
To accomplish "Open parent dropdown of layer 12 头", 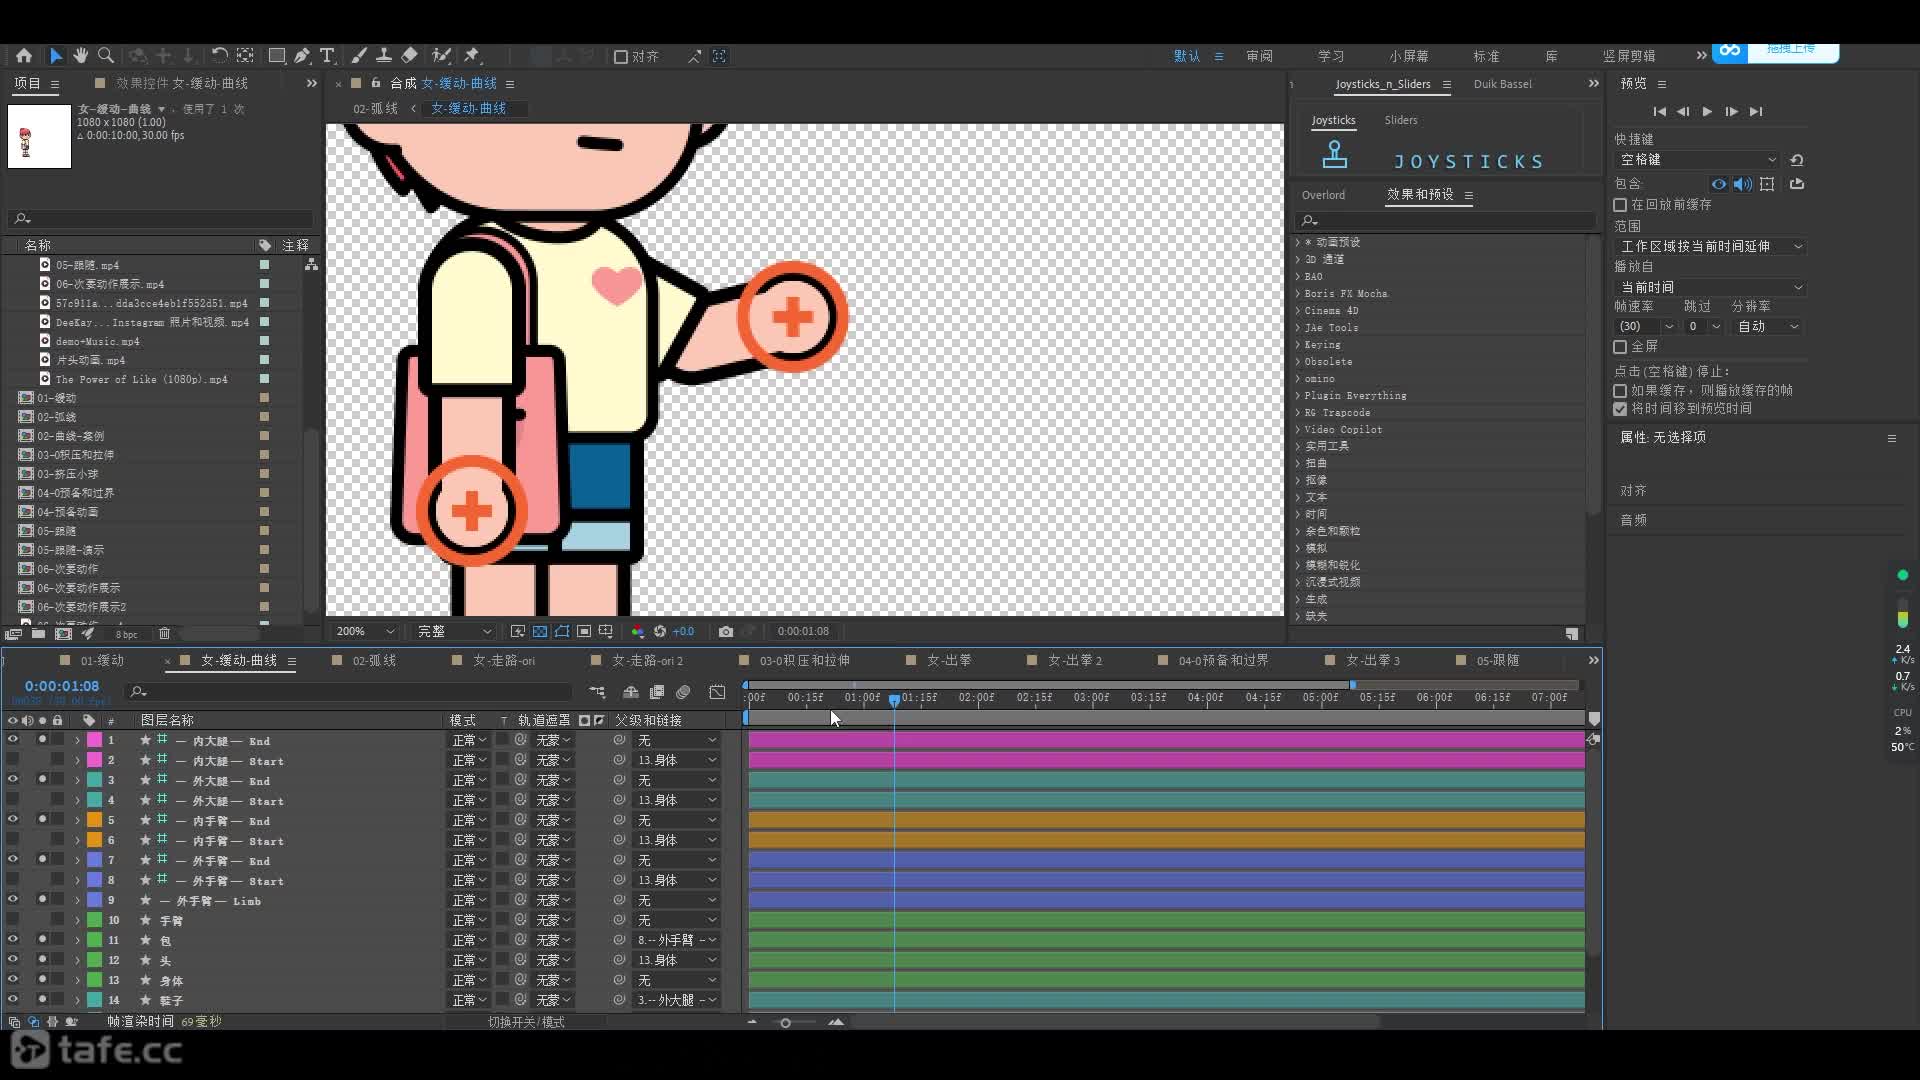I will tap(678, 960).
